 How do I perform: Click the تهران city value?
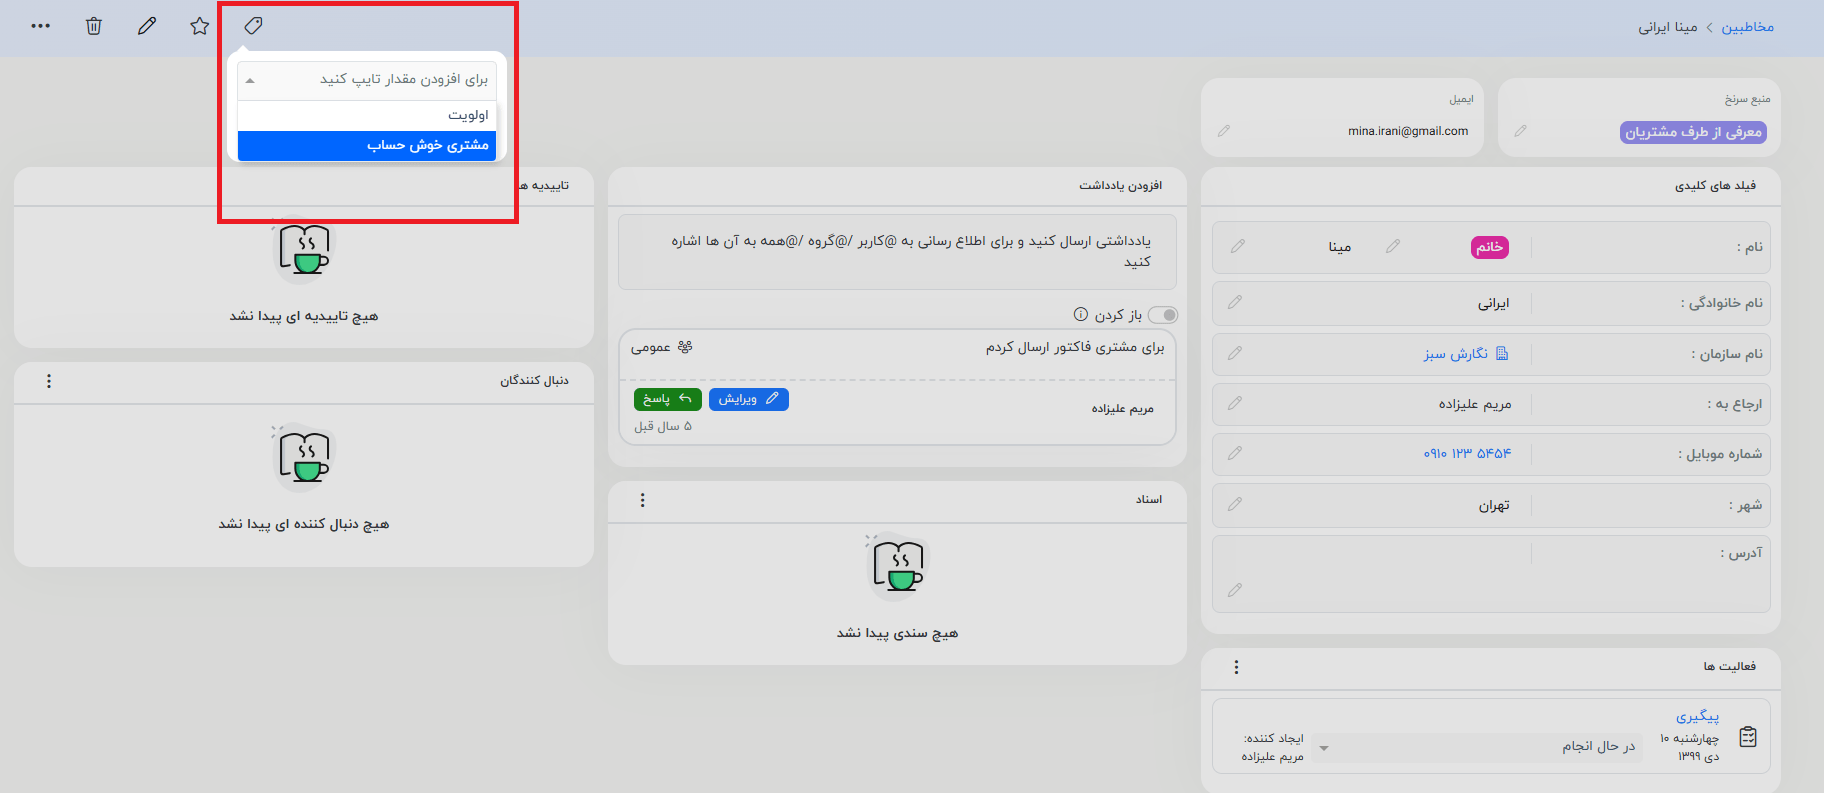[1494, 506]
